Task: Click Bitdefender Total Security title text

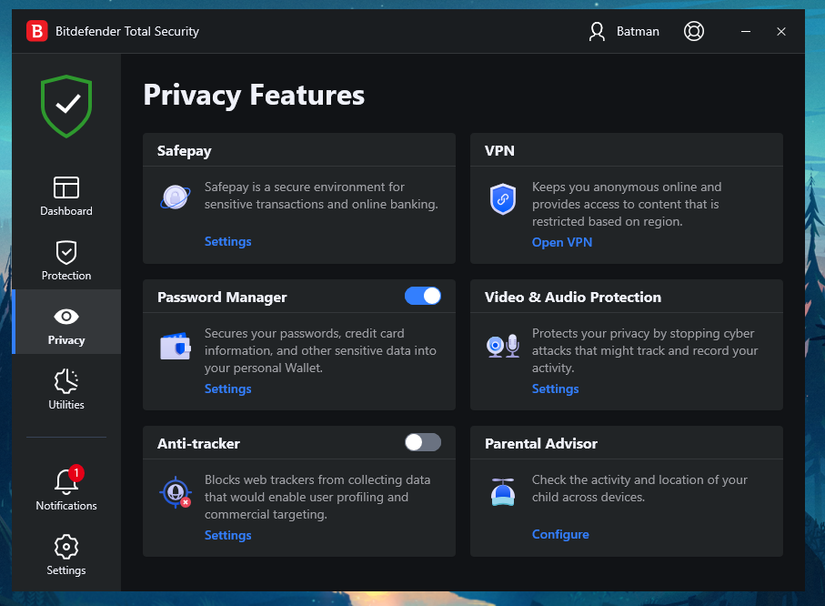Action: pyautogui.click(x=127, y=32)
